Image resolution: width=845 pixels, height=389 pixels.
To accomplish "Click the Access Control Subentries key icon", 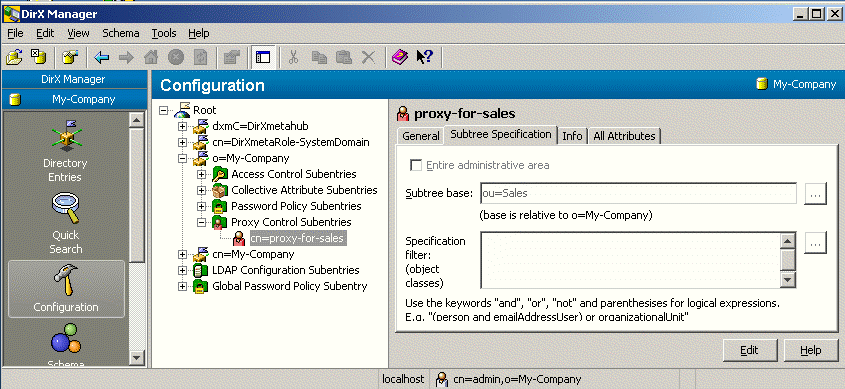I will (219, 175).
